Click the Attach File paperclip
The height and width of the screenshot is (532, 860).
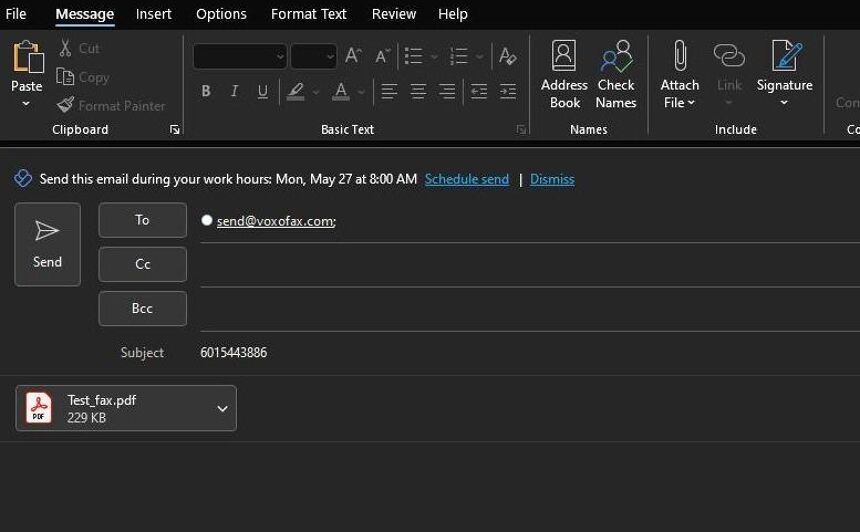tap(680, 56)
